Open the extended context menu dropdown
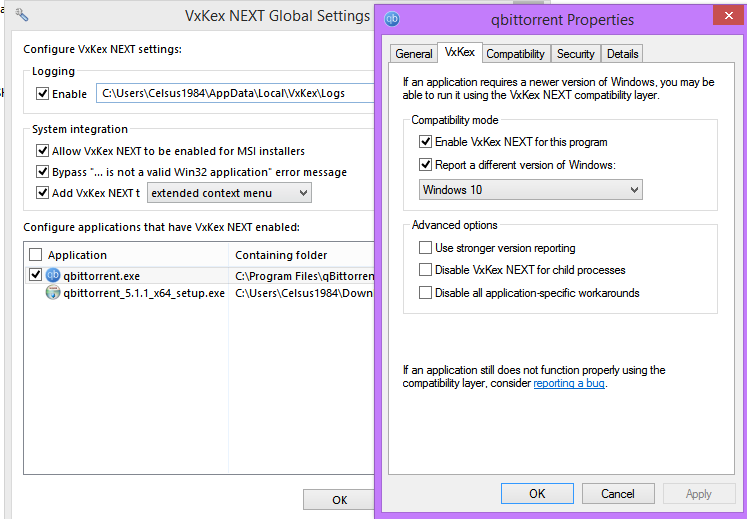This screenshot has height=519, width=747. (x=229, y=193)
